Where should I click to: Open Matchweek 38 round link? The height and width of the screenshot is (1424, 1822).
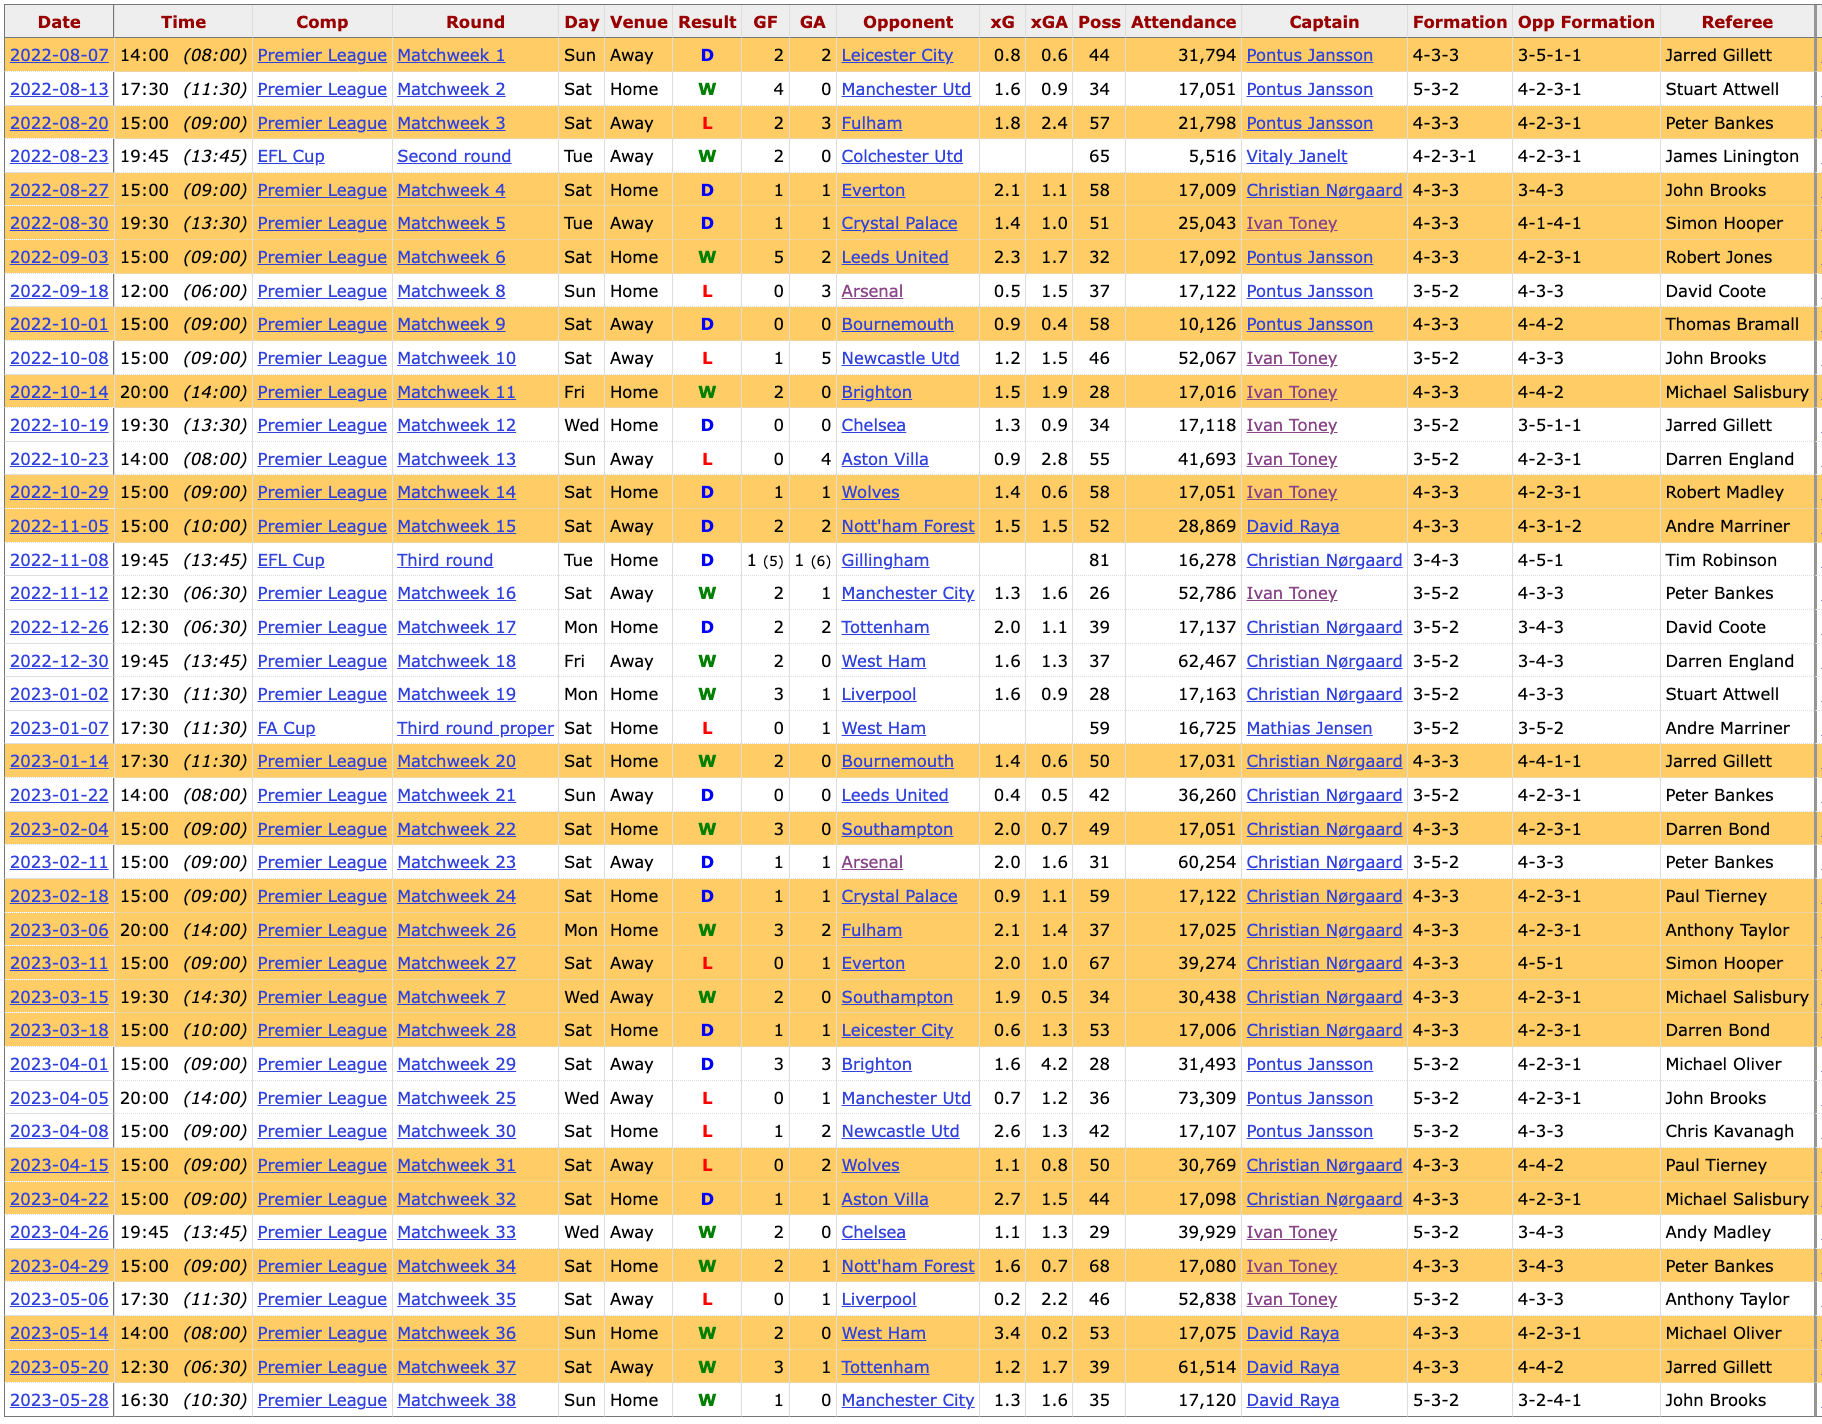pos(456,1400)
